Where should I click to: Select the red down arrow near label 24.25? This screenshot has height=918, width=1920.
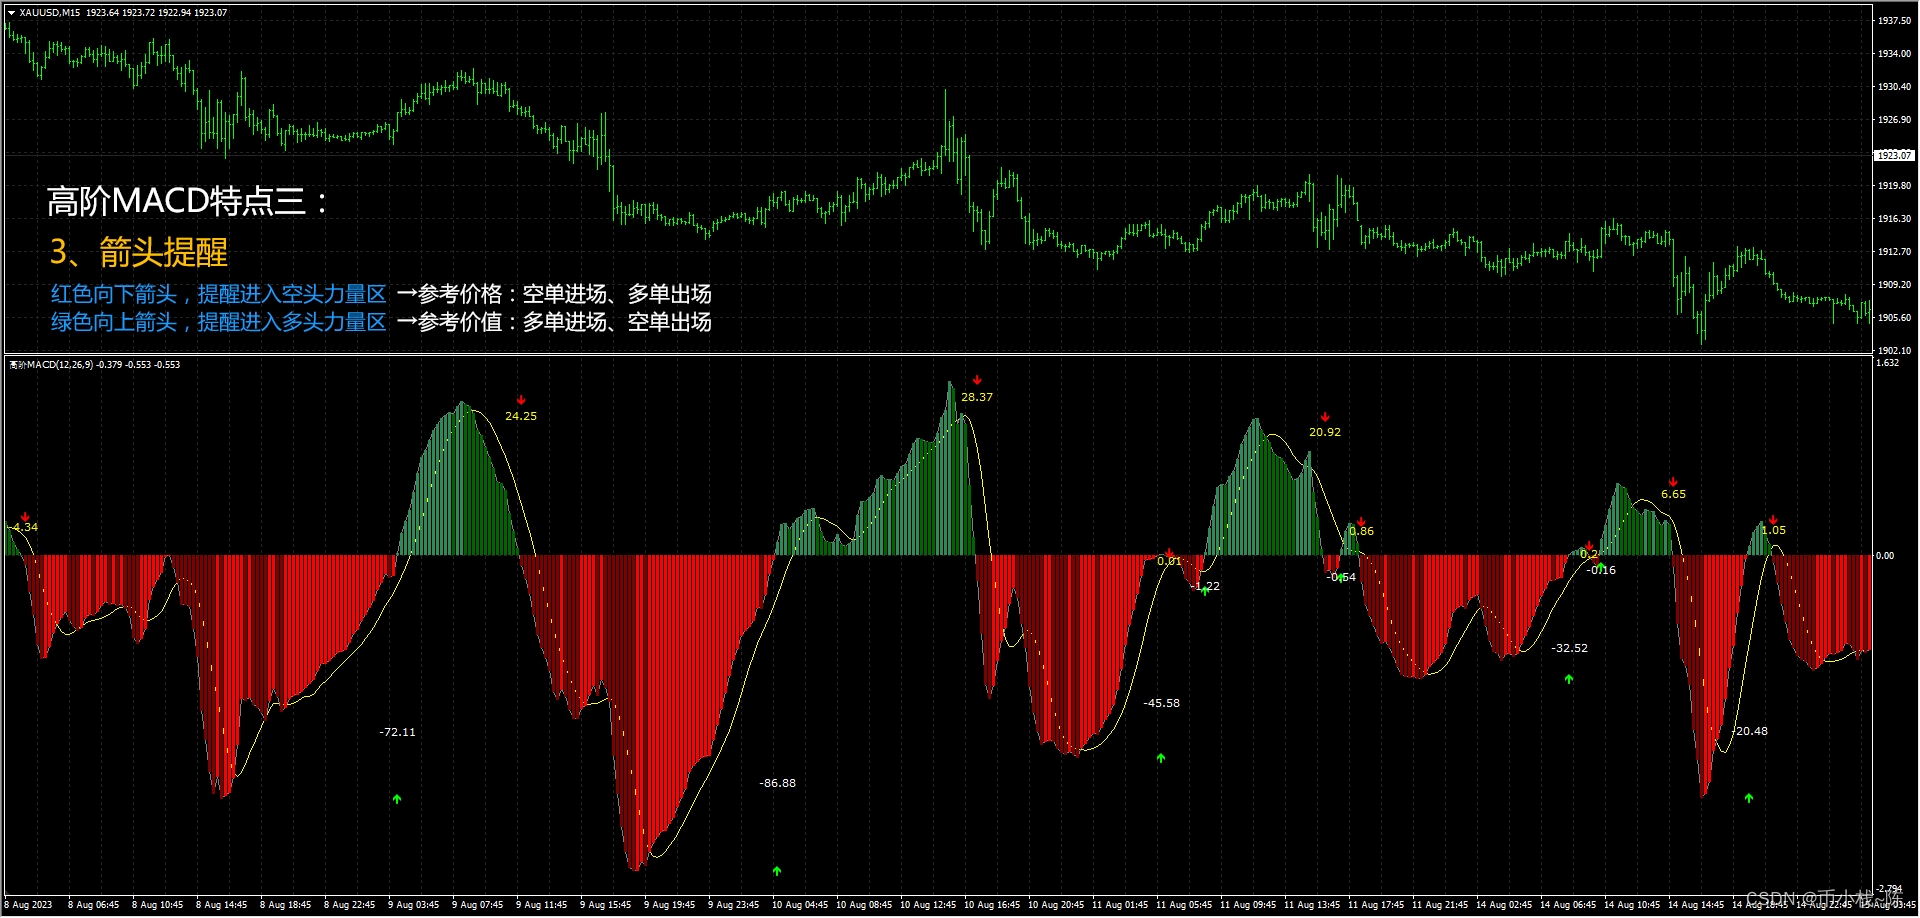521,400
